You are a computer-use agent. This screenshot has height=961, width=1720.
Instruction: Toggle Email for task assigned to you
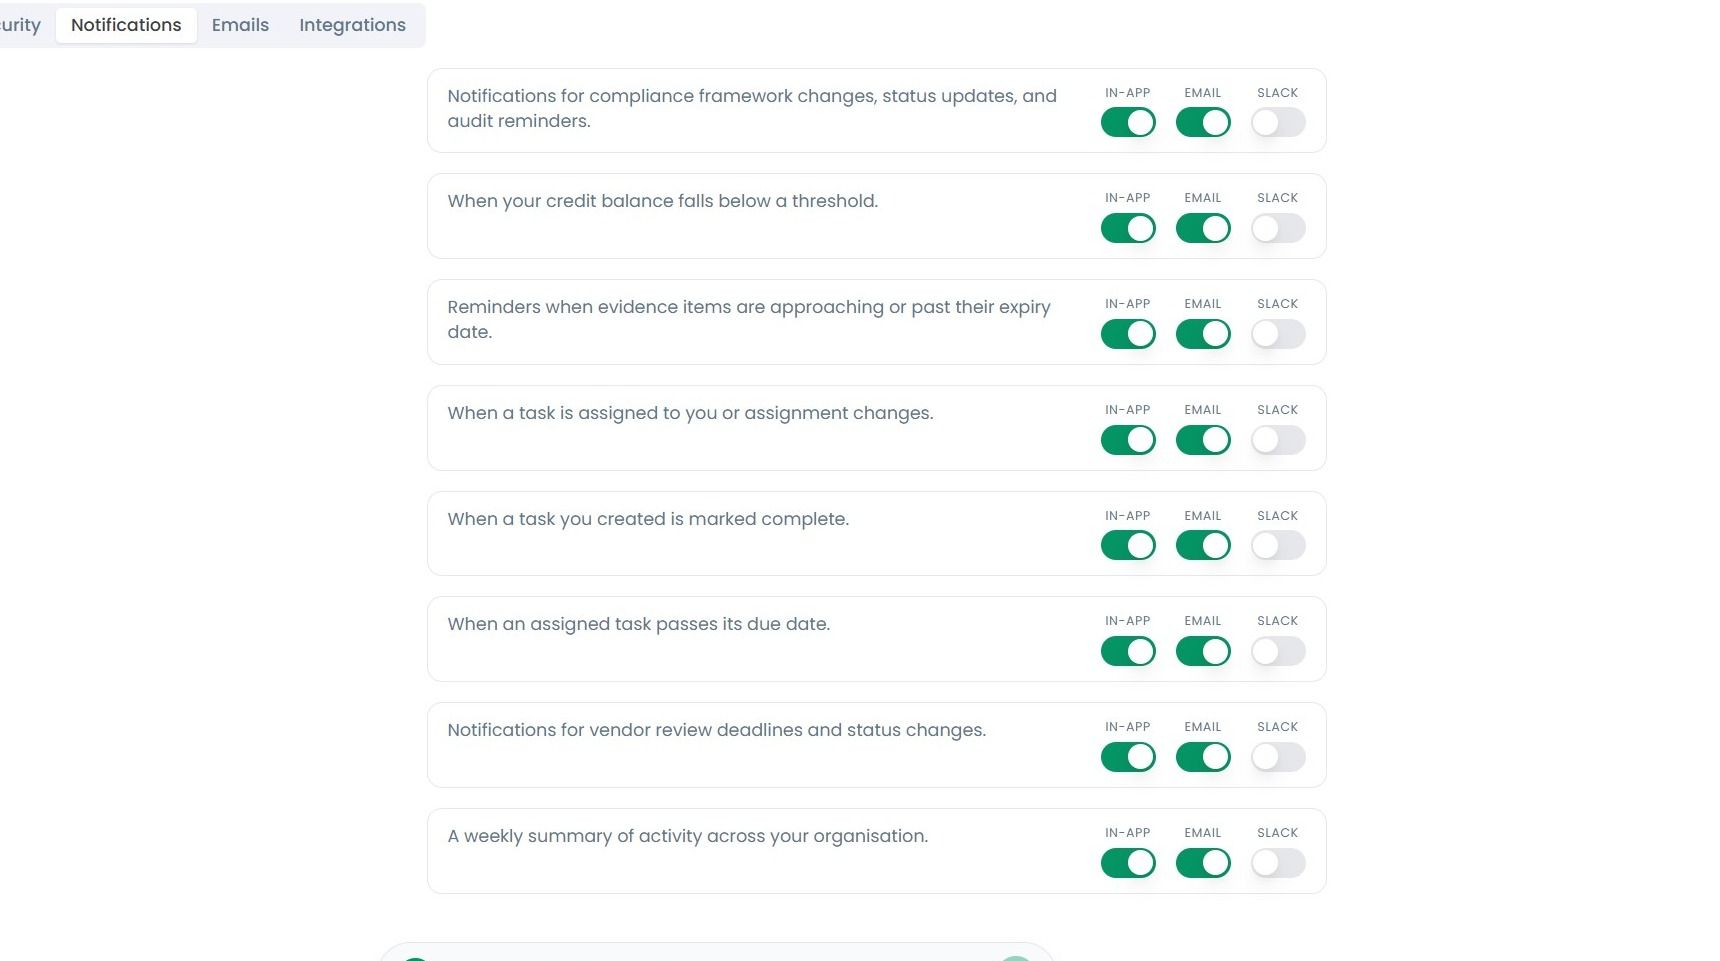[1203, 440]
